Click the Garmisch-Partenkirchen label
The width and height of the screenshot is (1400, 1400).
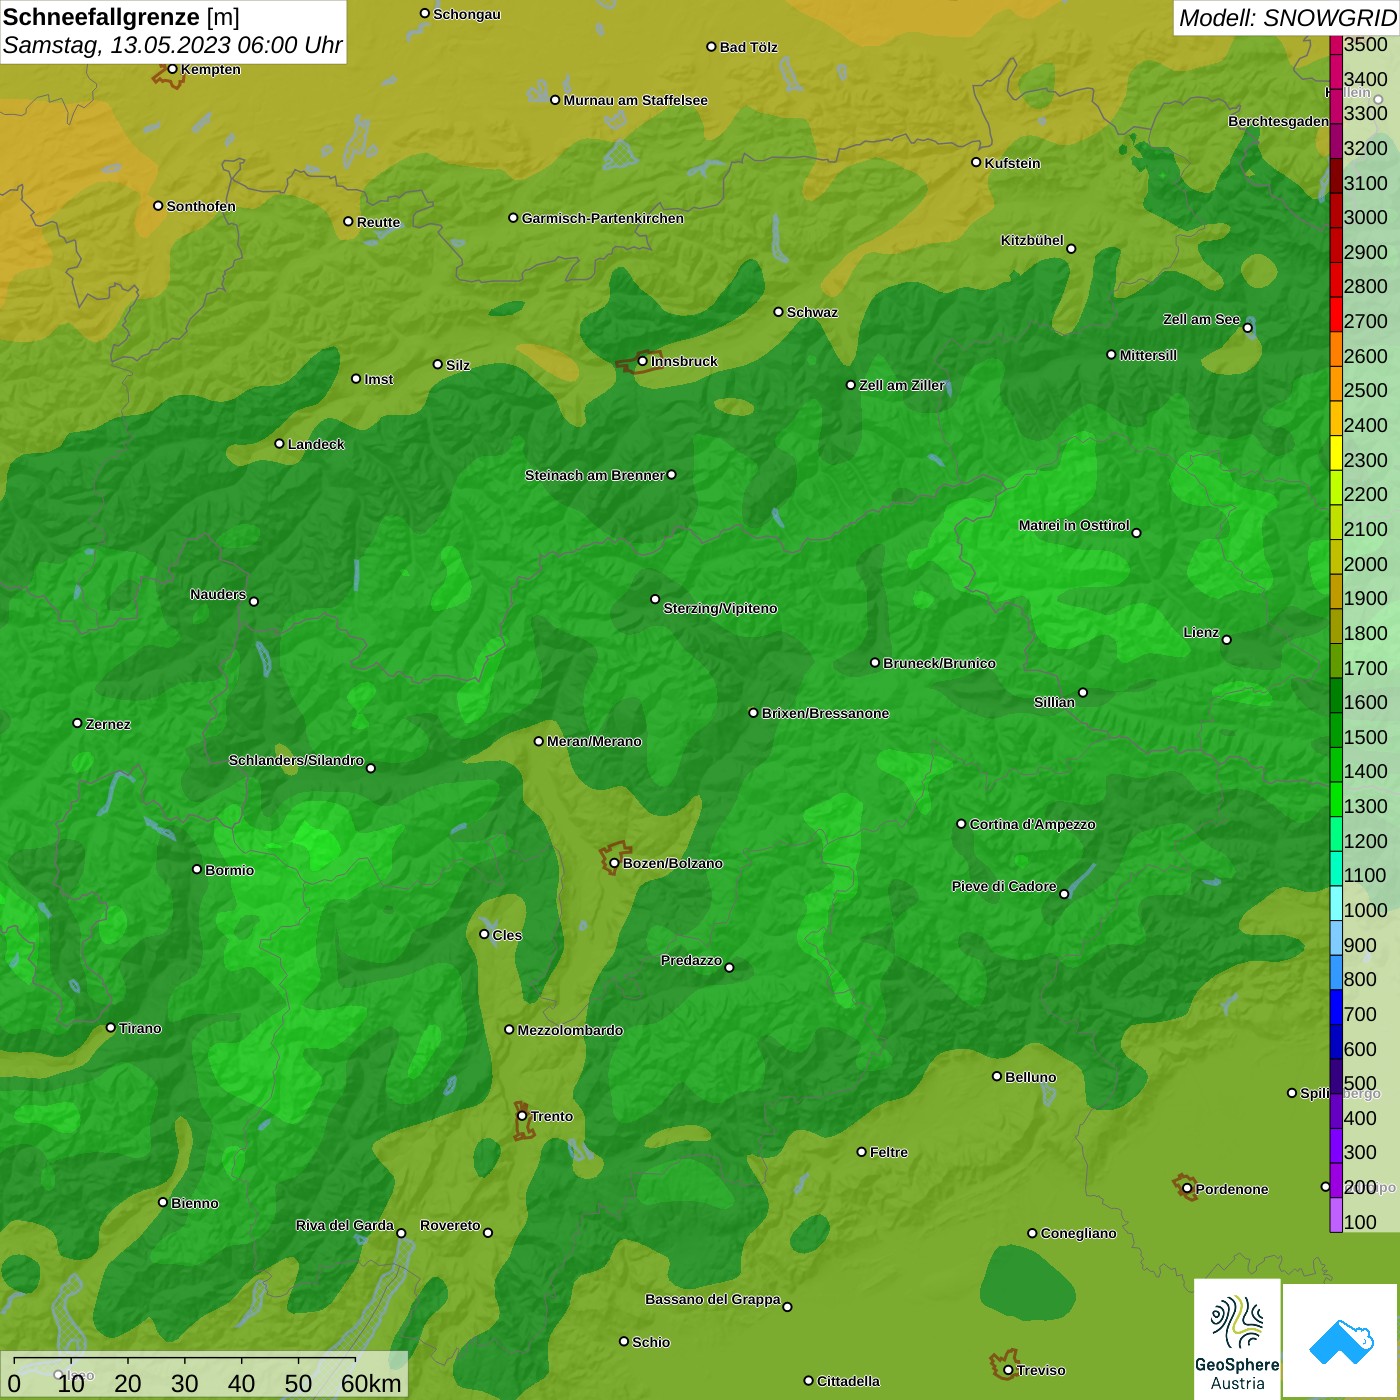pyautogui.click(x=603, y=218)
